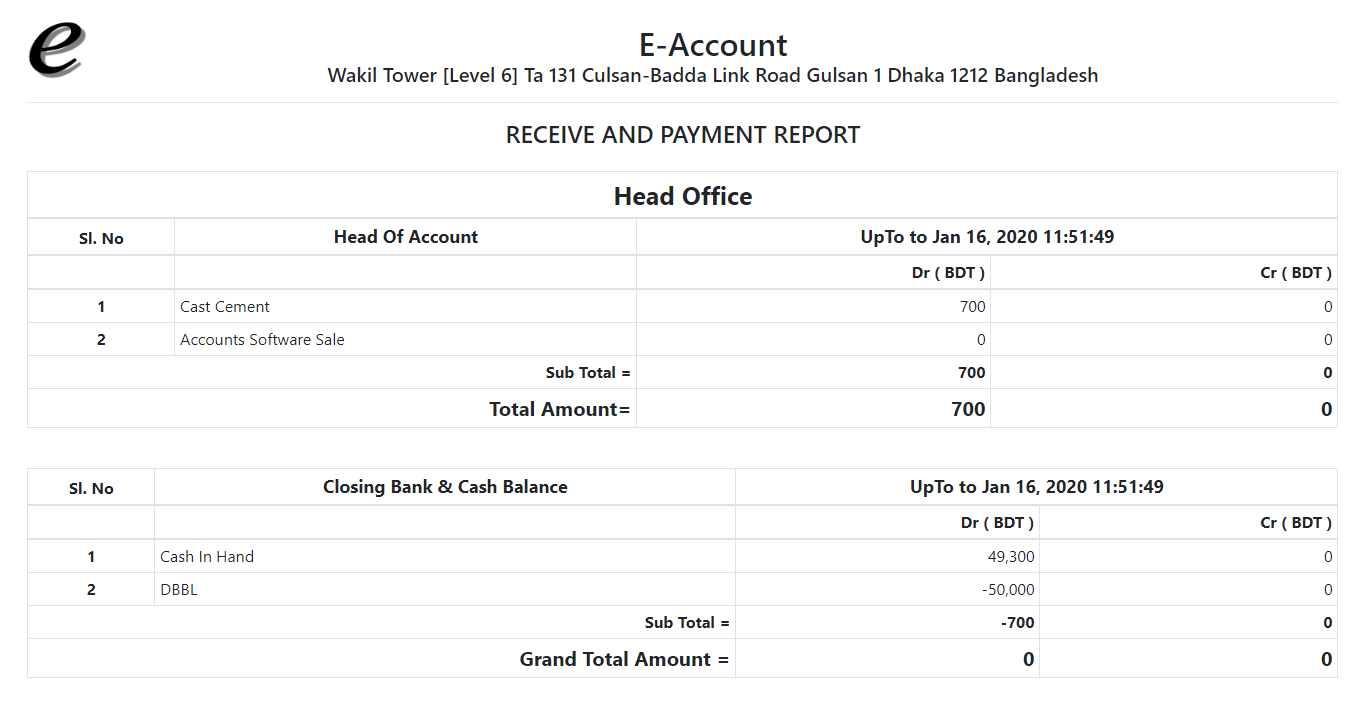Click the E-Account title heading

tap(713, 44)
